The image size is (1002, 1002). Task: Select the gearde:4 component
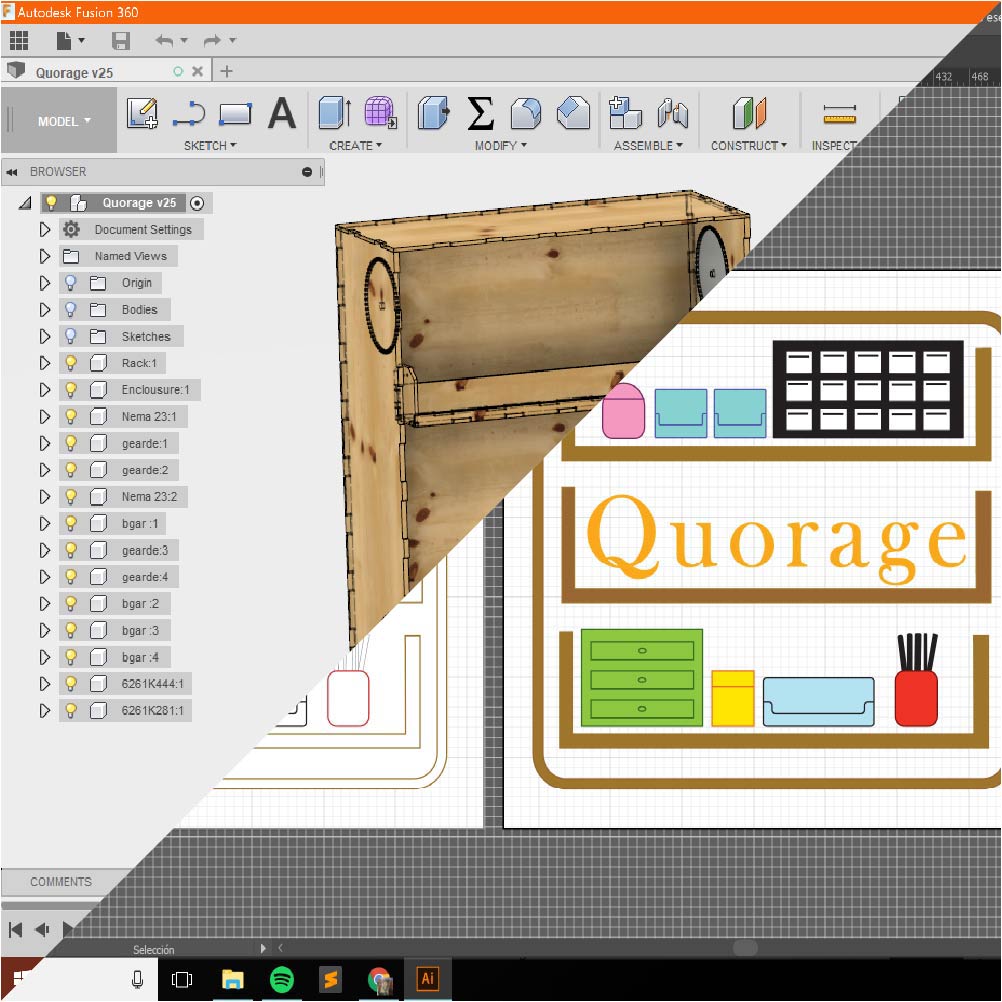pos(145,577)
